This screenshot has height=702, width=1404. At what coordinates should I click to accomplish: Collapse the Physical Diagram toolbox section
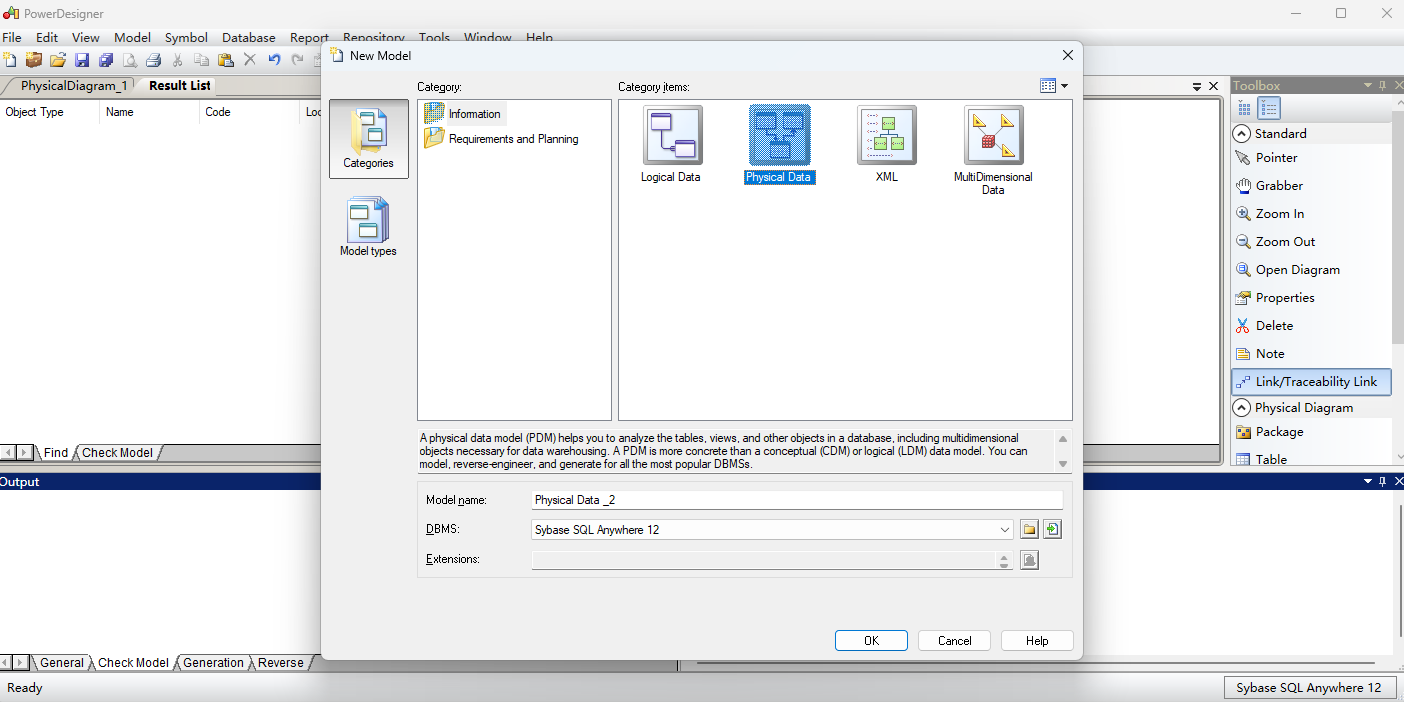[x=1242, y=408]
